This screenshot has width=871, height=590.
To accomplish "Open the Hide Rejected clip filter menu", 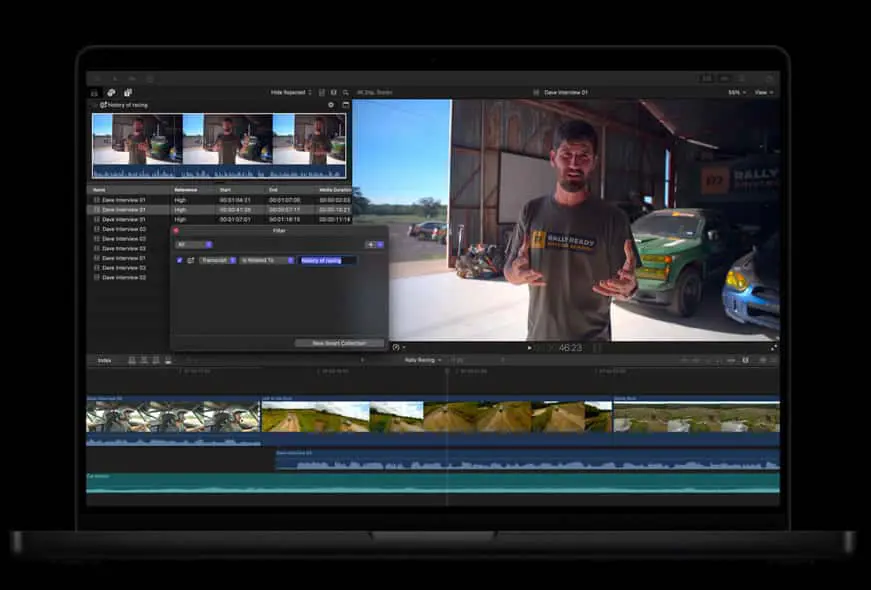I will pyautogui.click(x=291, y=92).
